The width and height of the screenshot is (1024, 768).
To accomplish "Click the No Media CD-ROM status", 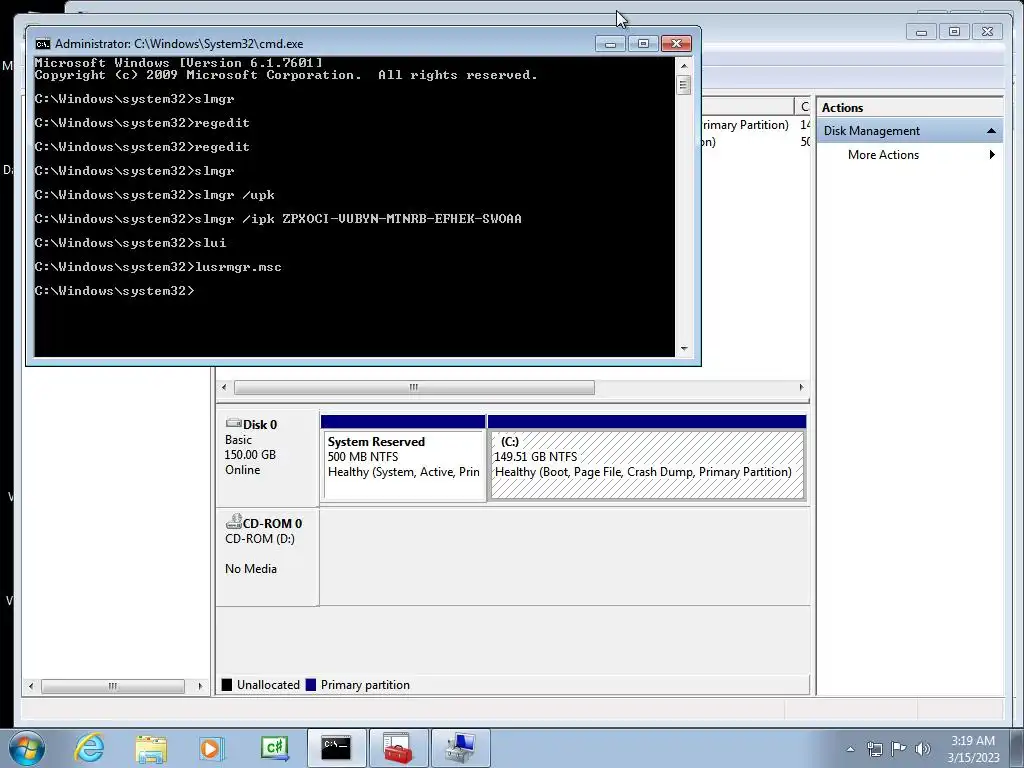I will pos(251,569).
